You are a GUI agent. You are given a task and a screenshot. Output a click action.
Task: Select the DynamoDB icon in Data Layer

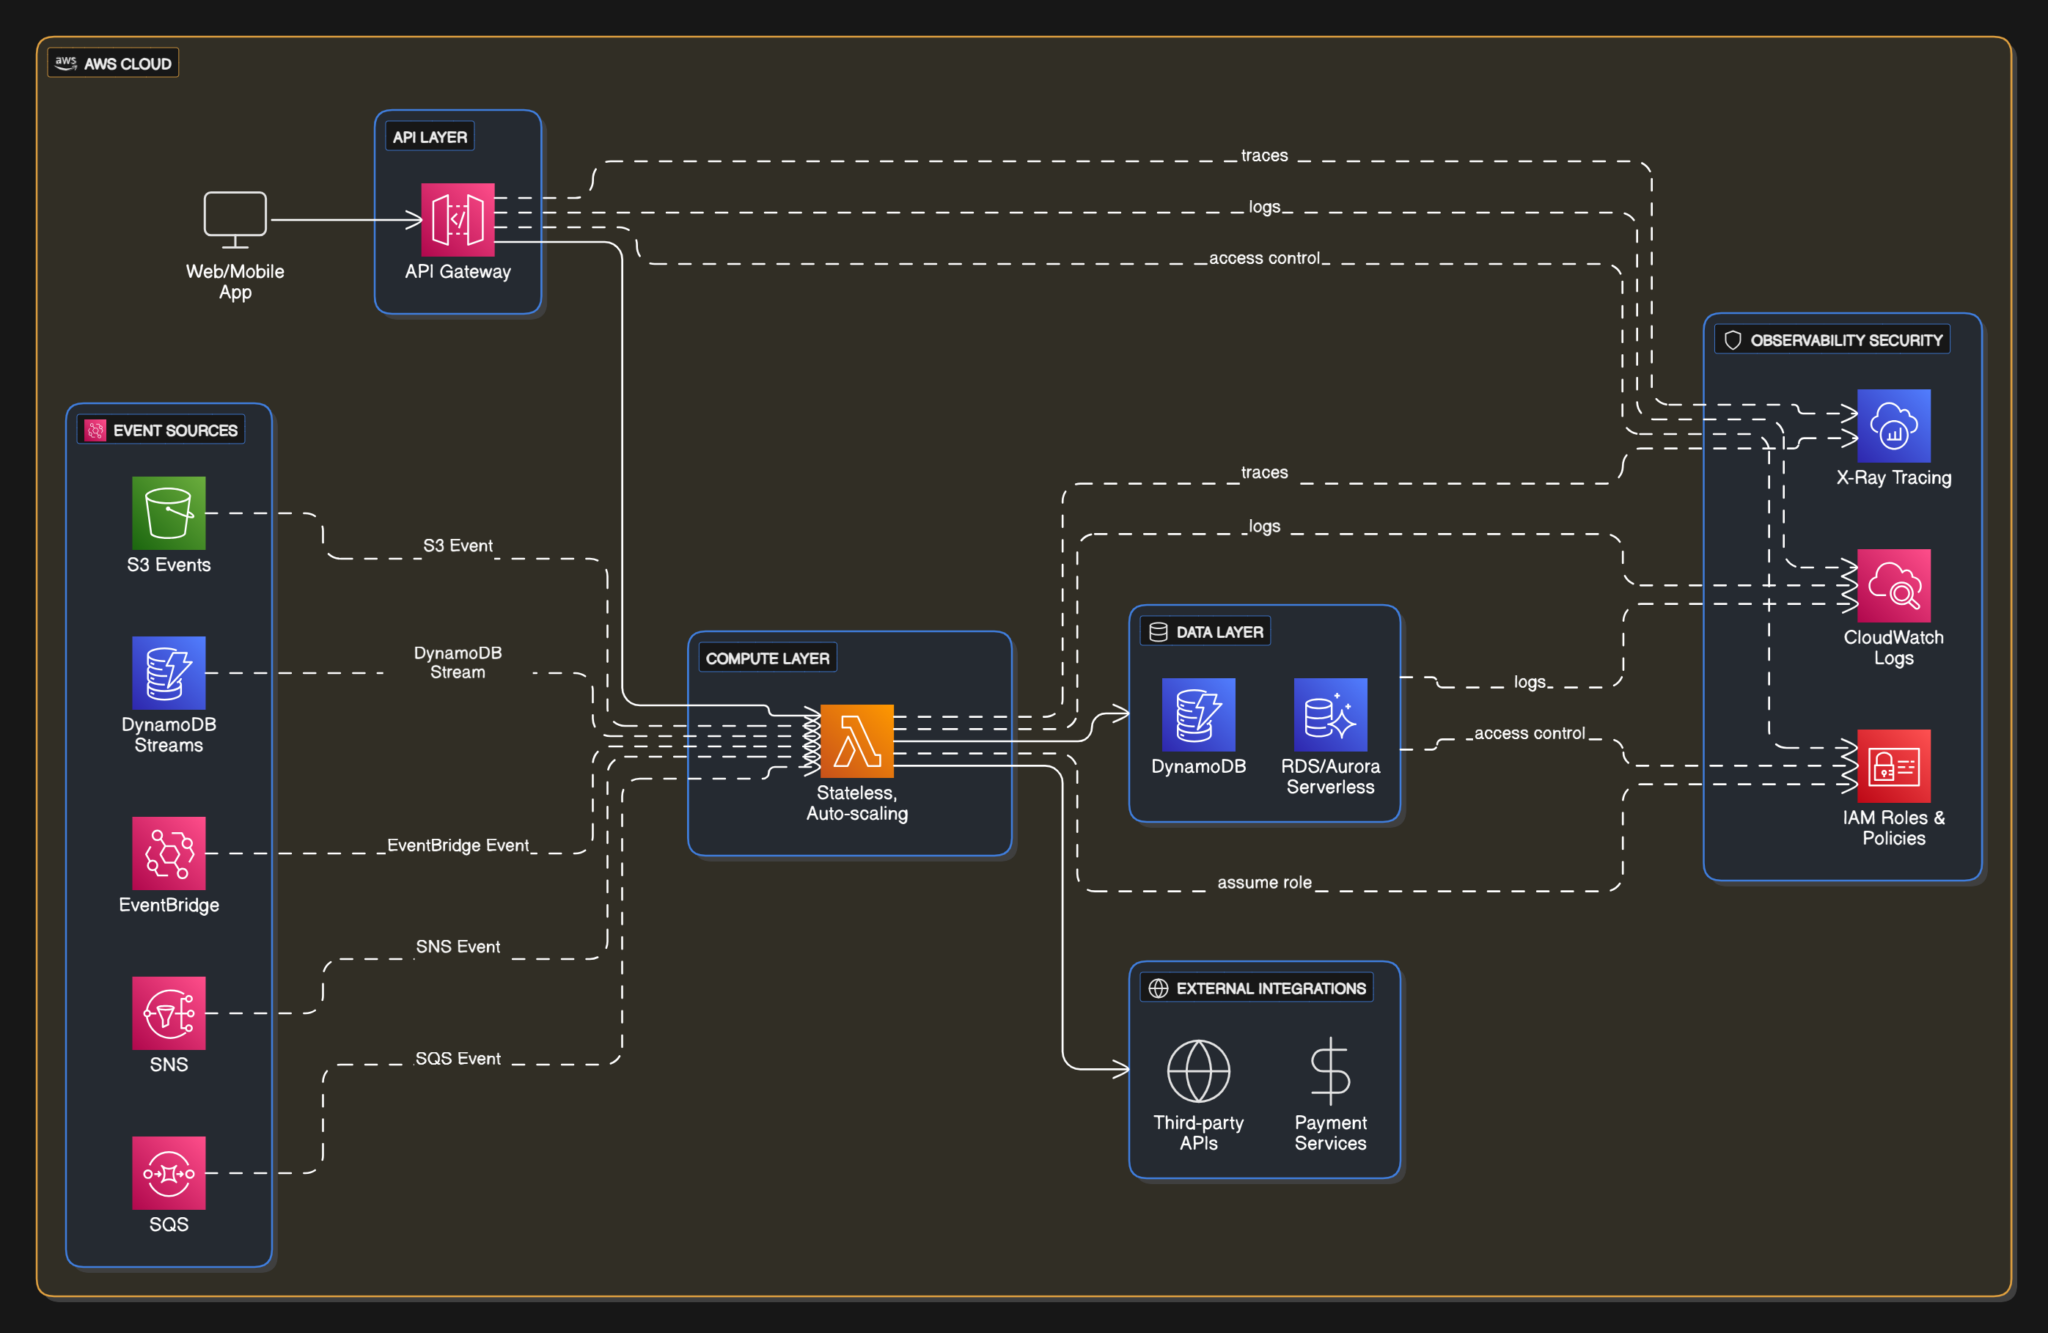point(1197,715)
